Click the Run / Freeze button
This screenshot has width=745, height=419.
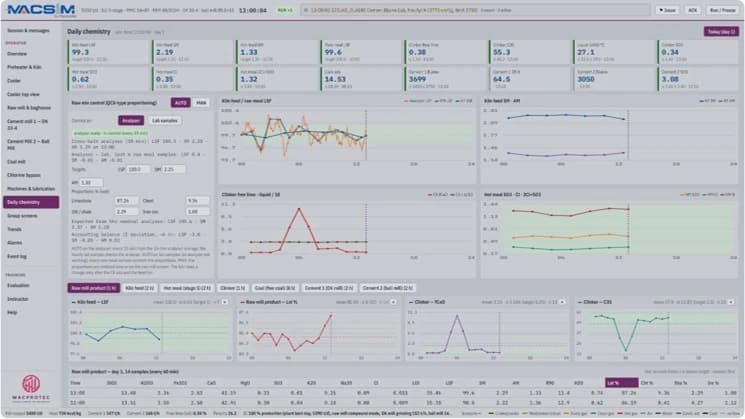point(722,10)
